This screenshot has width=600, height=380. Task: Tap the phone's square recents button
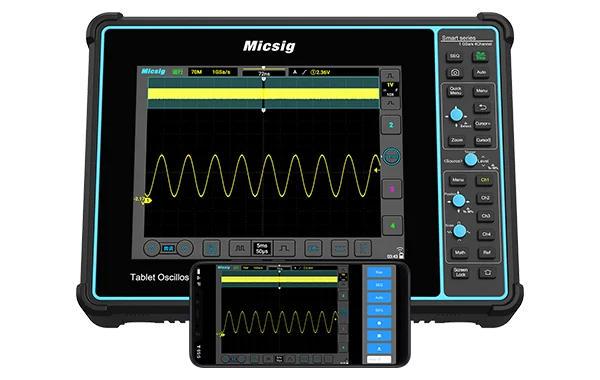click(379, 336)
